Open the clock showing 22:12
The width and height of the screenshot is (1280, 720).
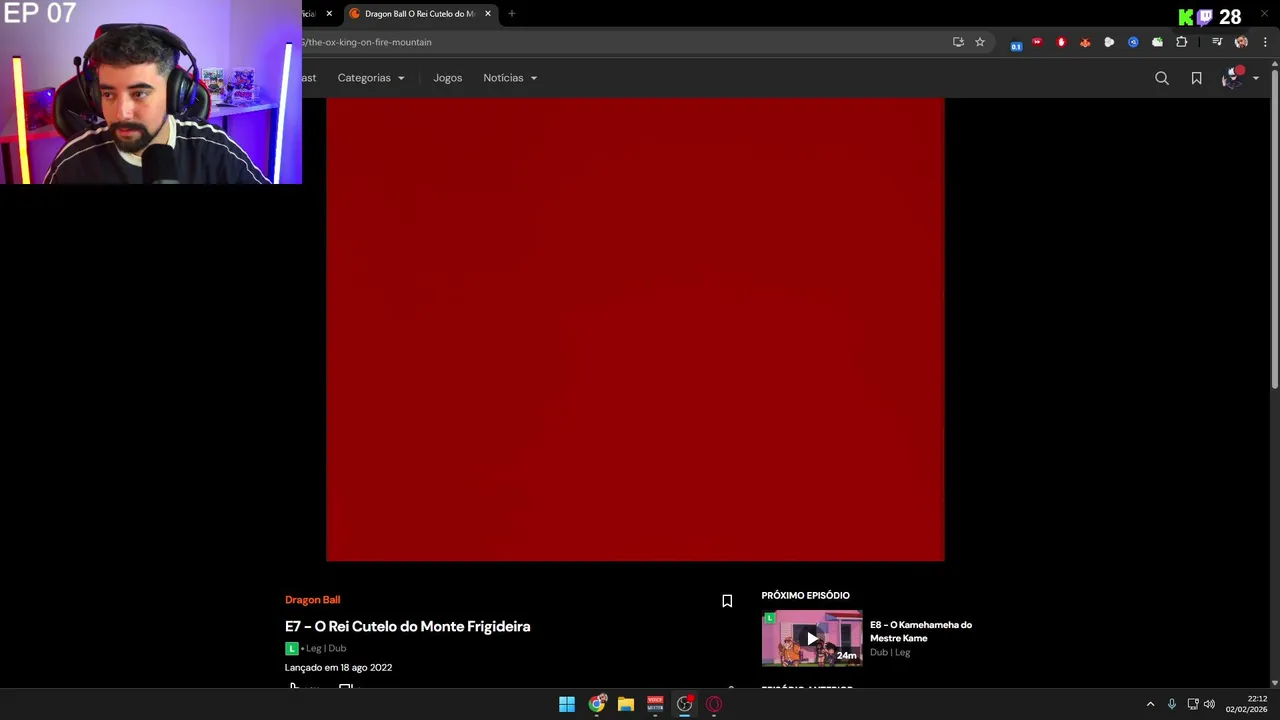(1247, 704)
